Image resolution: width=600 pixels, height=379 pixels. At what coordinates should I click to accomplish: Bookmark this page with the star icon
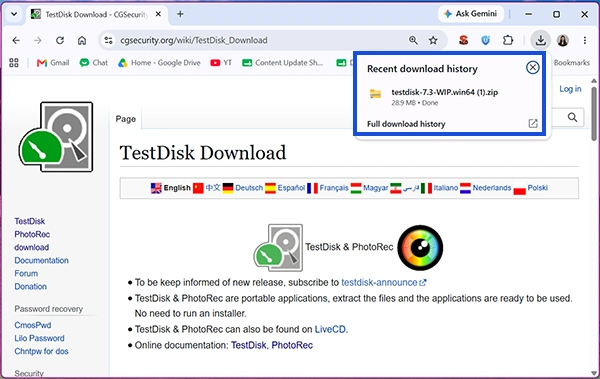[x=433, y=40]
